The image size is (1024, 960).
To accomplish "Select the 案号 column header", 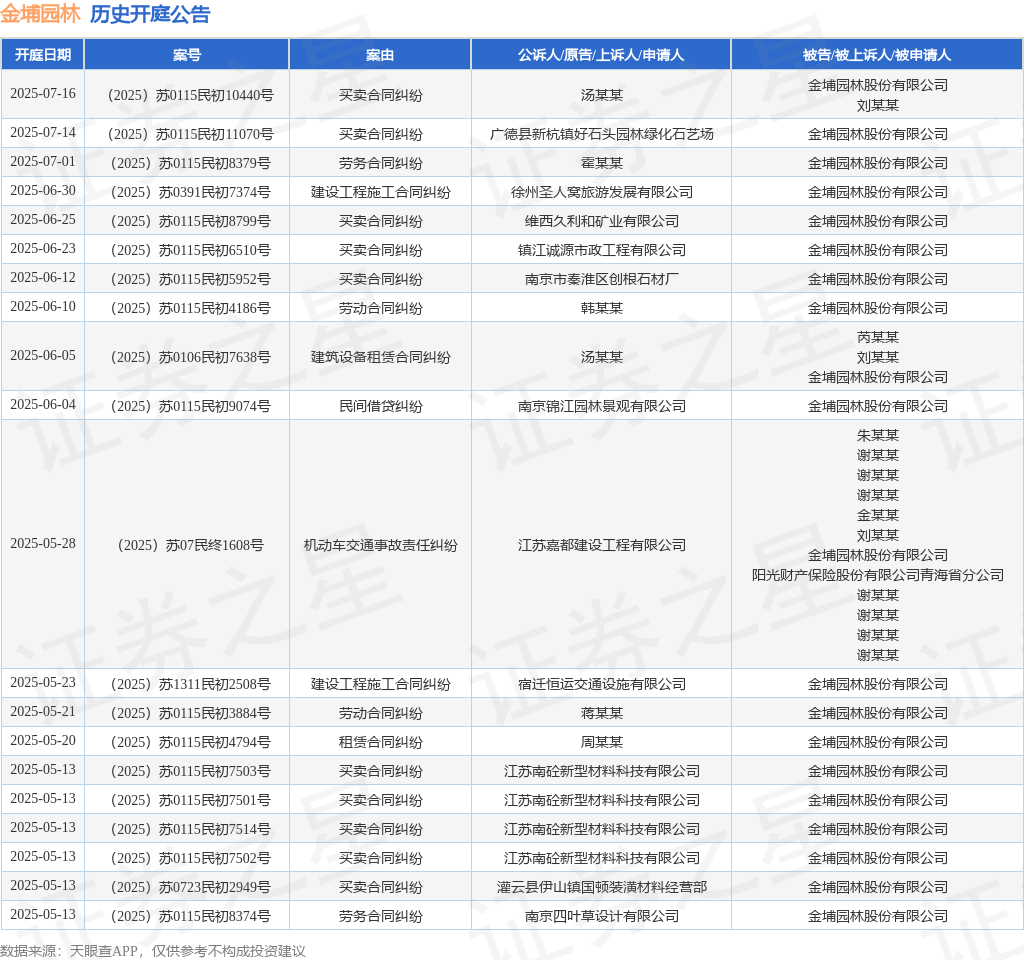I will [x=187, y=55].
